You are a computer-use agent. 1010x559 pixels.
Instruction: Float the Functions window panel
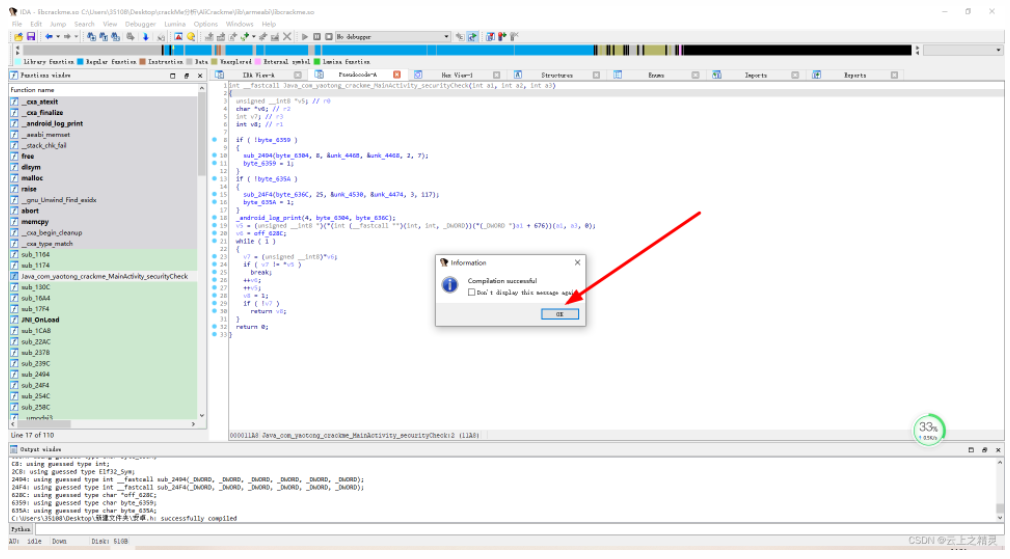coord(186,75)
